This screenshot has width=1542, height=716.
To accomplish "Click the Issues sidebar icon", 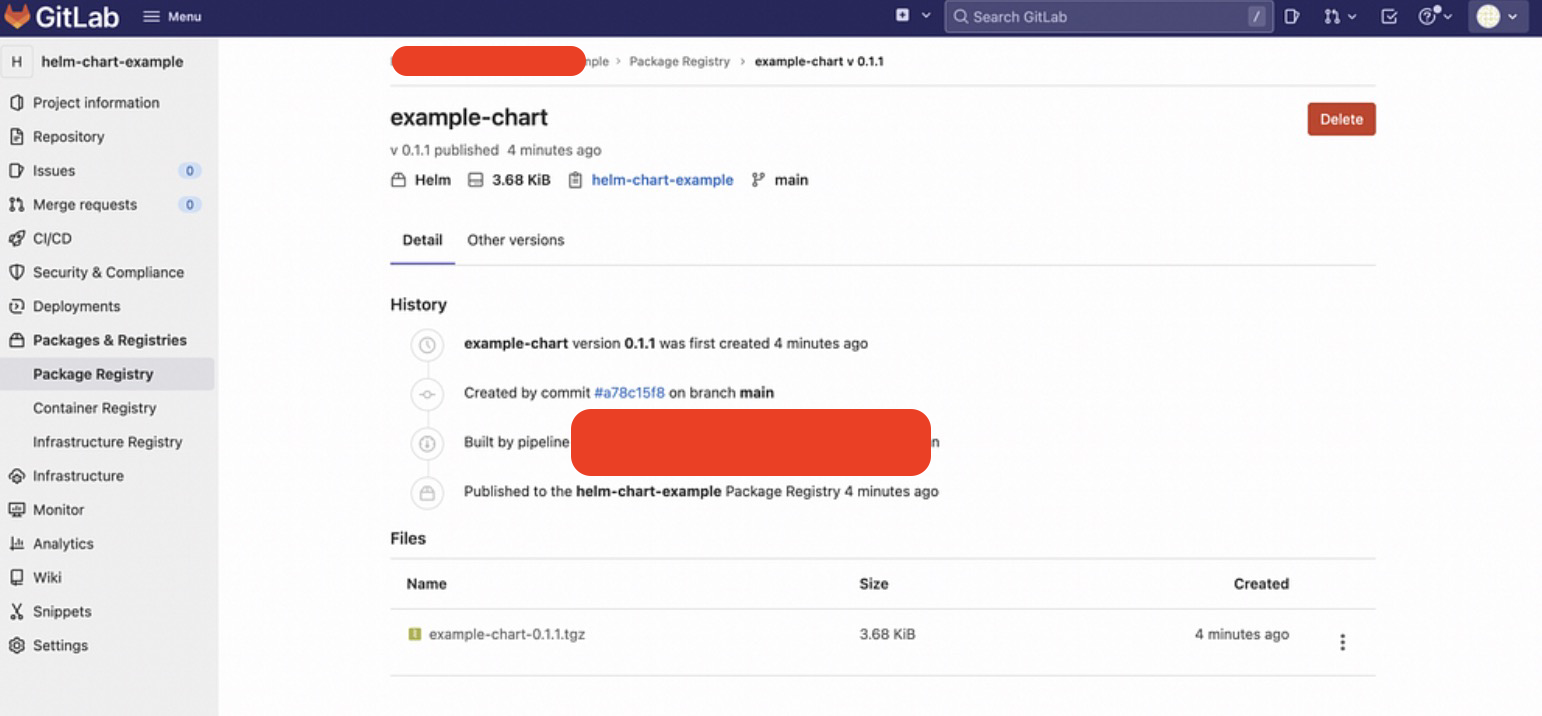I will tap(16, 170).
